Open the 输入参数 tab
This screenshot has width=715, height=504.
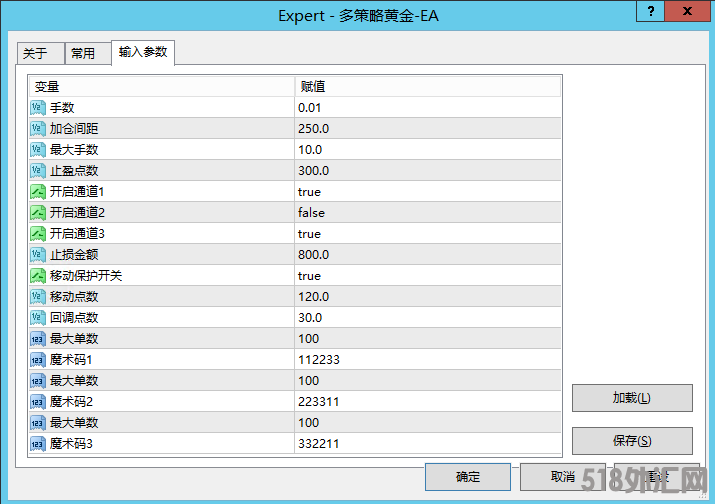[x=142, y=52]
